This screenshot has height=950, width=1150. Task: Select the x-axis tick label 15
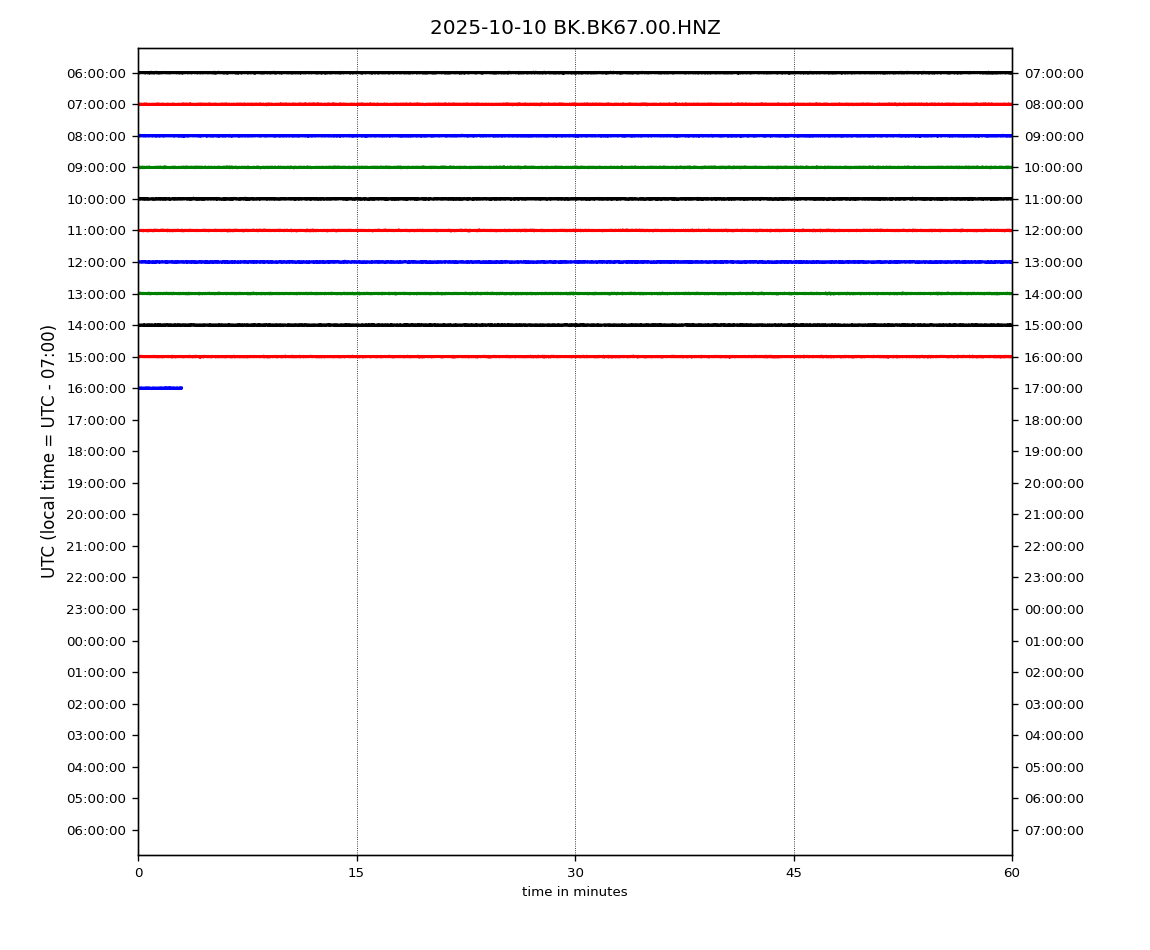356,873
